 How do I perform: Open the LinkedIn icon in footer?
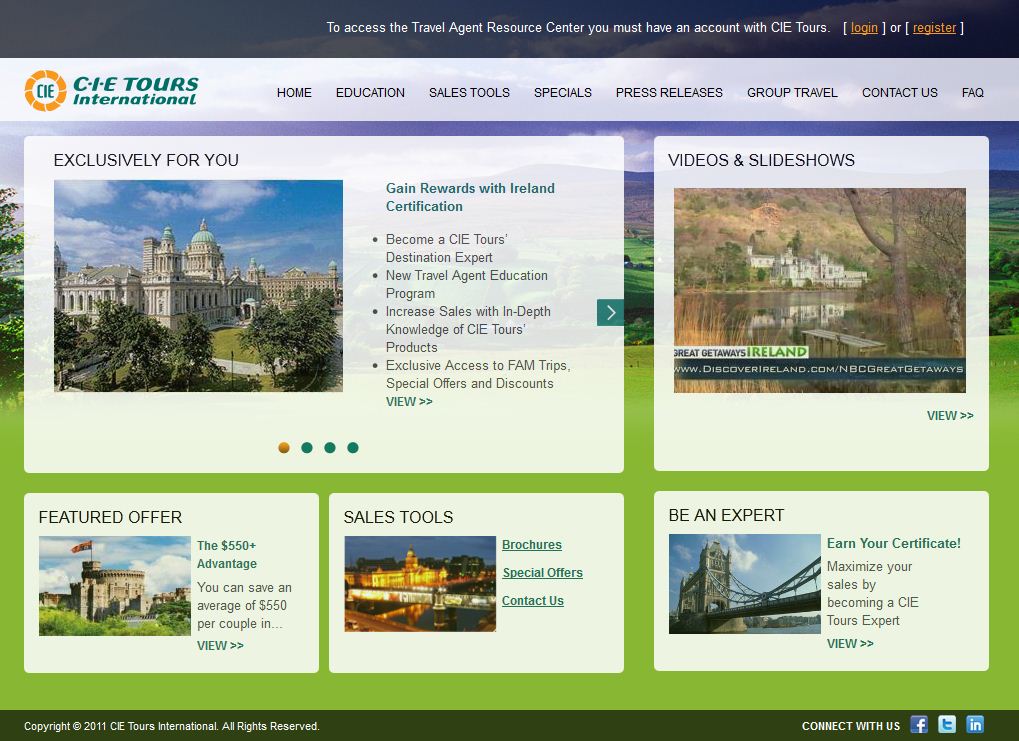[x=975, y=724]
